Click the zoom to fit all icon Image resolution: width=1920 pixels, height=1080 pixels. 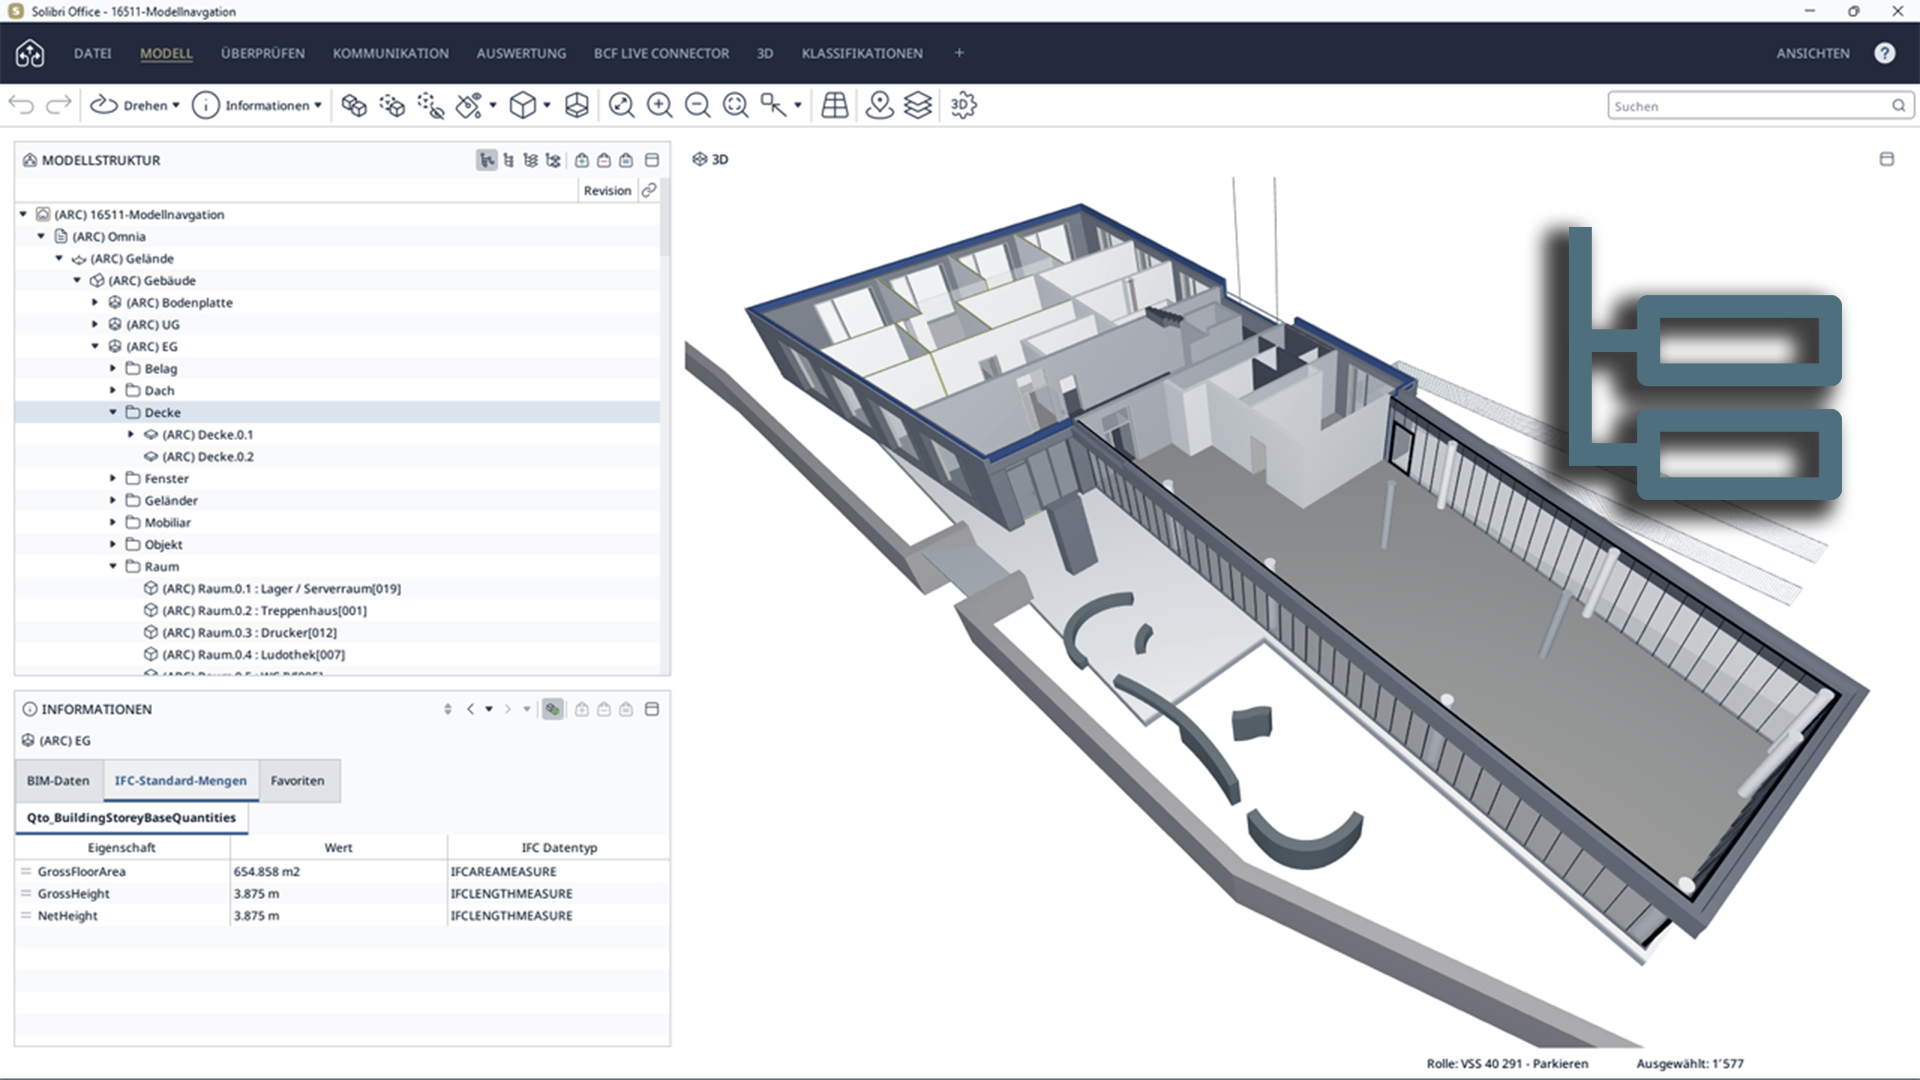621,105
